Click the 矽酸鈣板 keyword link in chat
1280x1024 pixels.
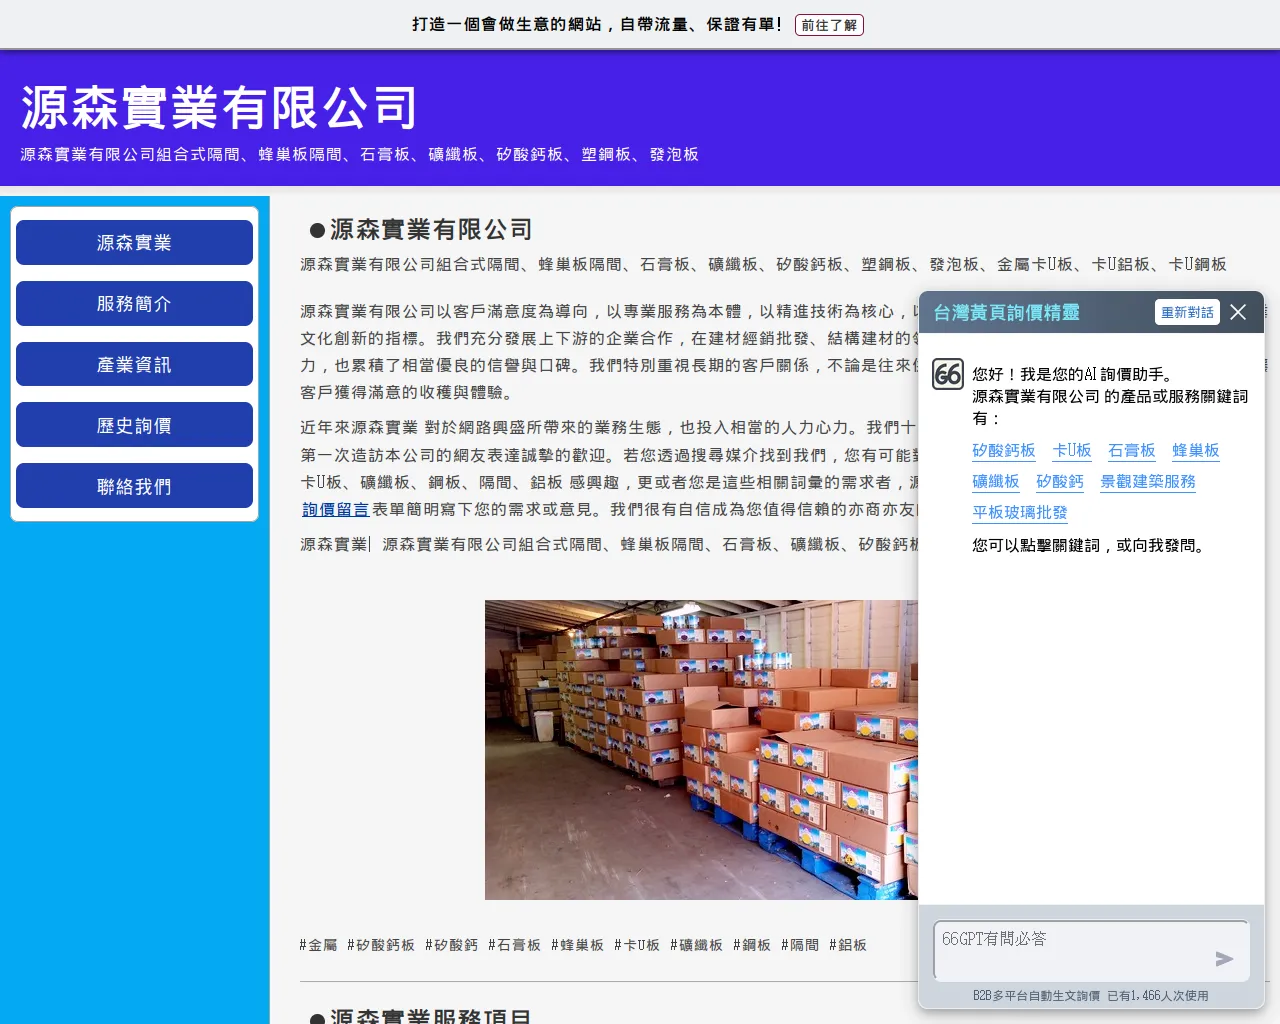pyautogui.click(x=1004, y=451)
